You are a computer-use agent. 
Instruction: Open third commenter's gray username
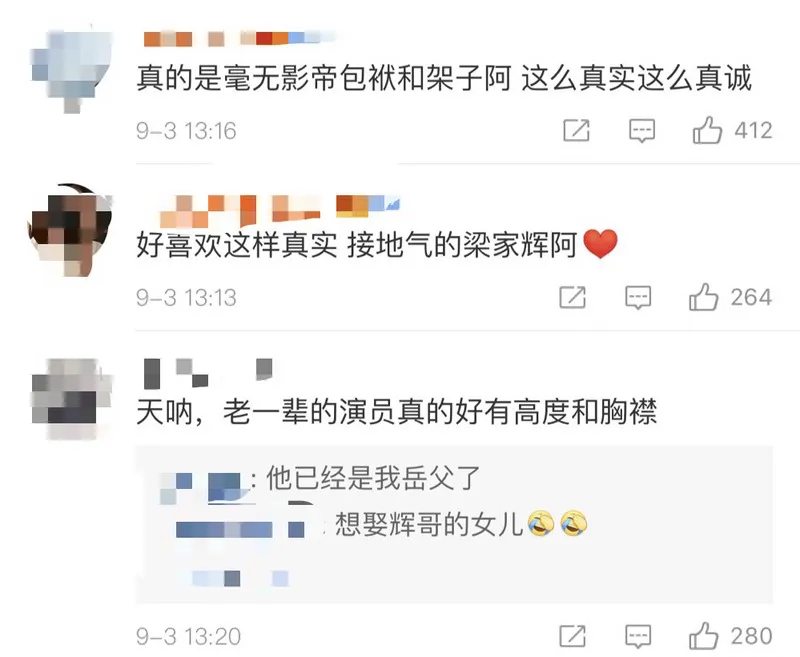208,372
